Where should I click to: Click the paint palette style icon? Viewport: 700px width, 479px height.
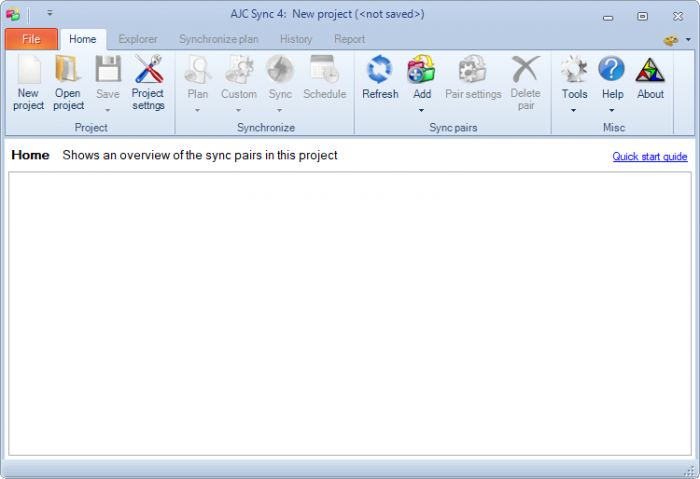point(671,39)
